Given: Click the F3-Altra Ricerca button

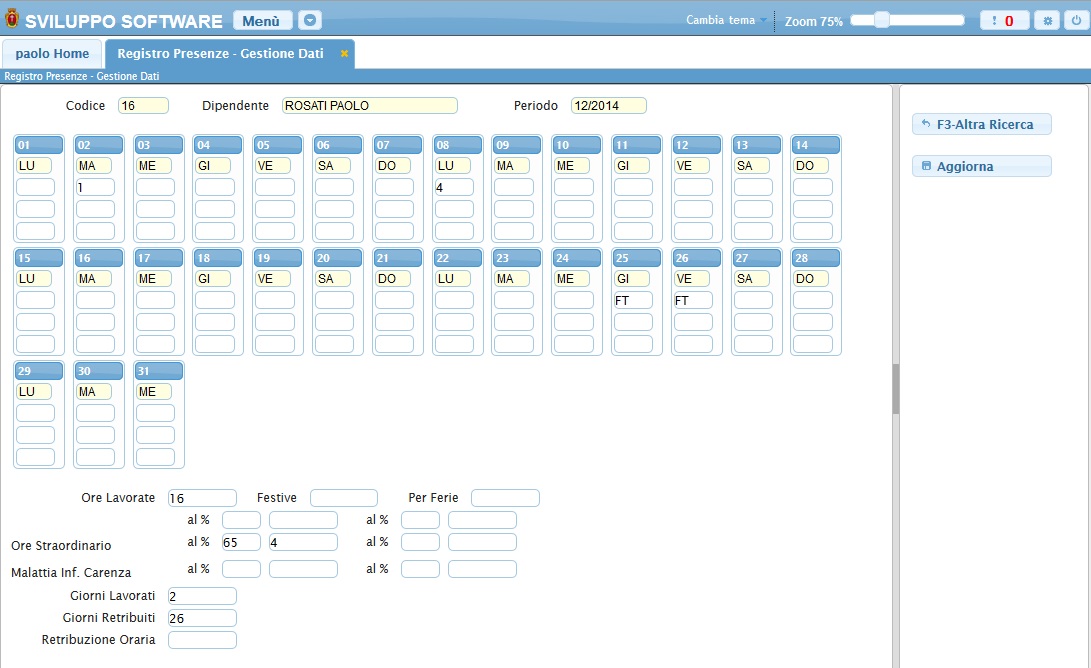Looking at the screenshot, I should point(981,124).
